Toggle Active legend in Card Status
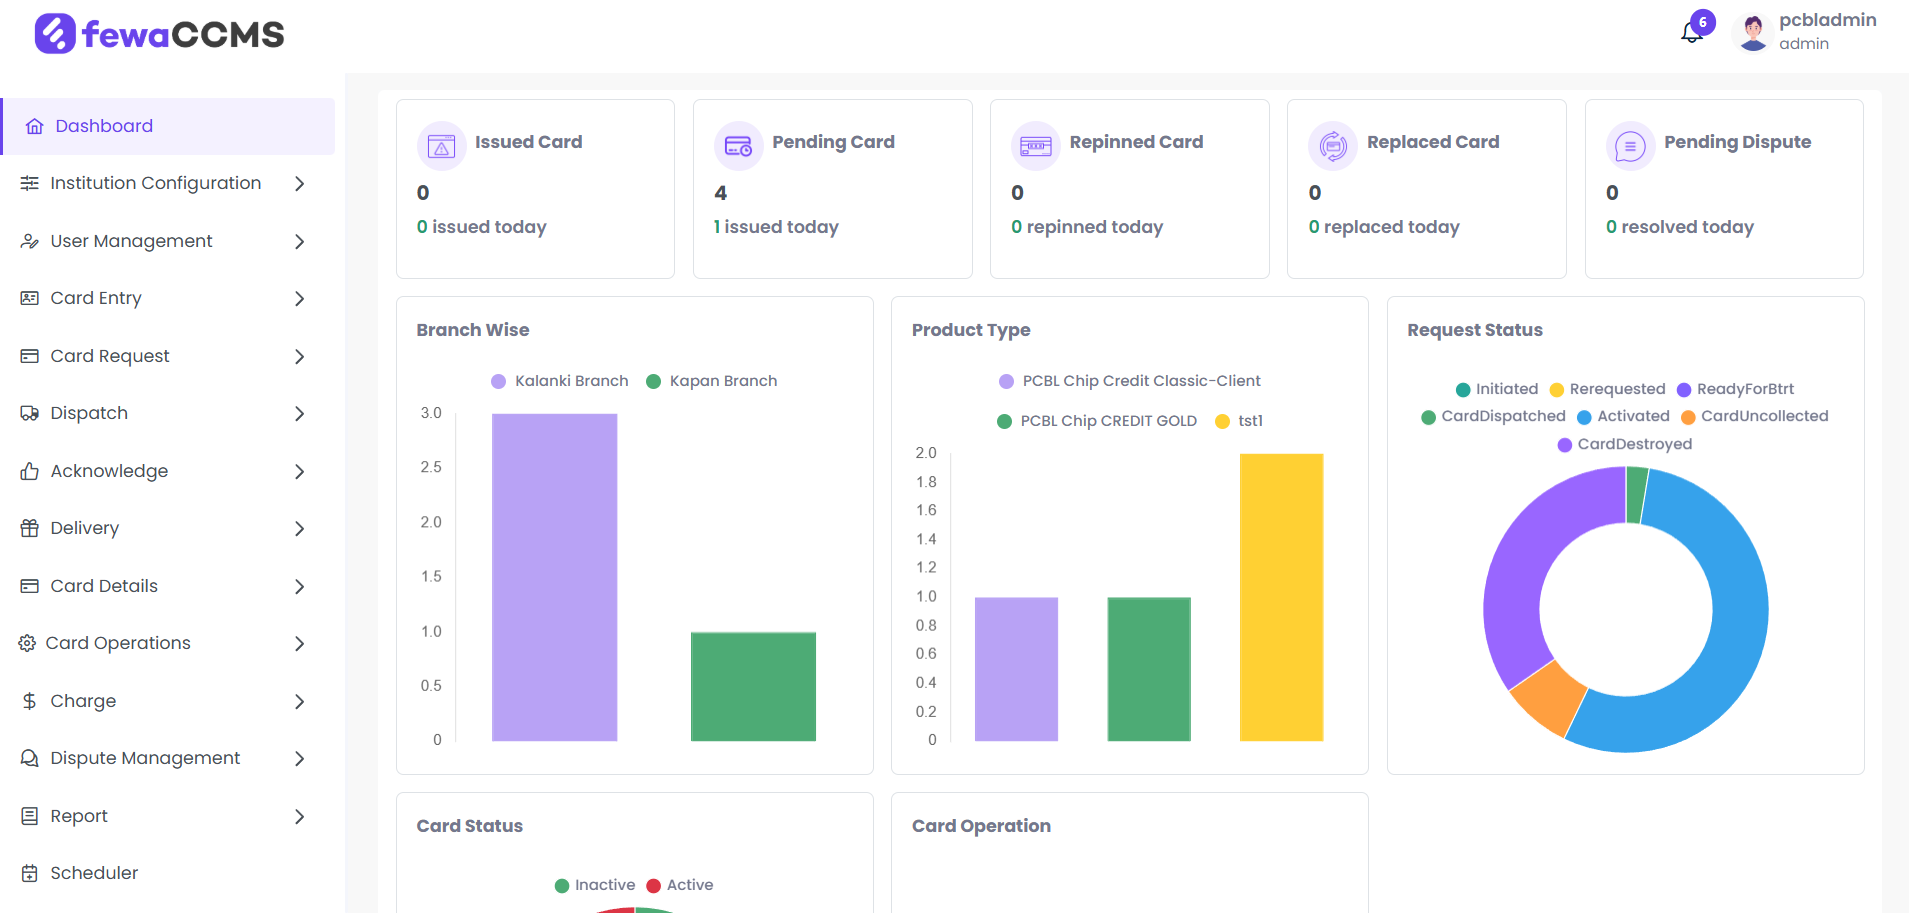The width and height of the screenshot is (1909, 913). point(680,885)
